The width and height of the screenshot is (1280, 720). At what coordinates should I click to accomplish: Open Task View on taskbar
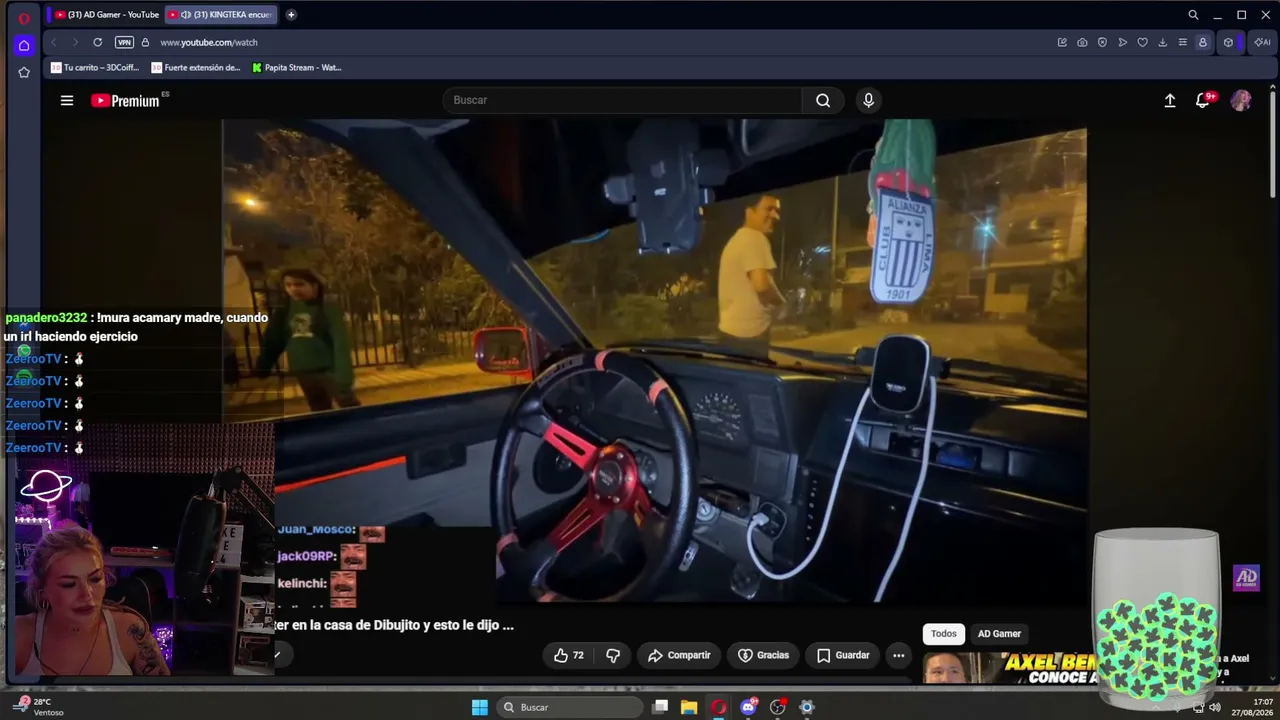tap(660, 707)
